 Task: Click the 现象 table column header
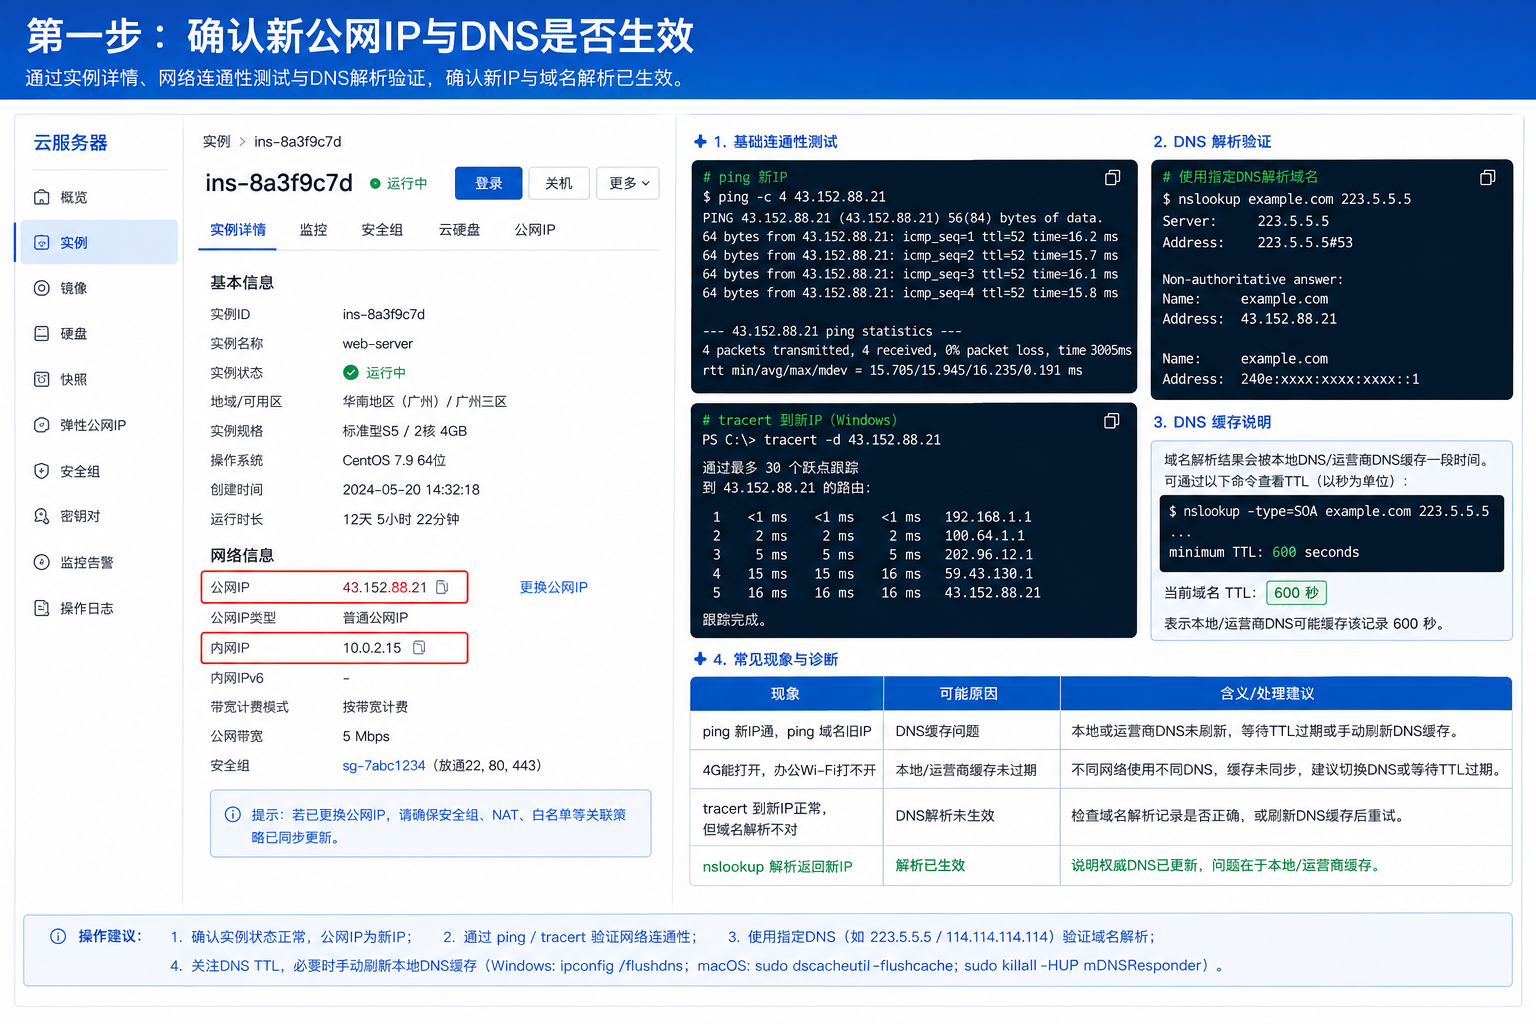click(786, 693)
